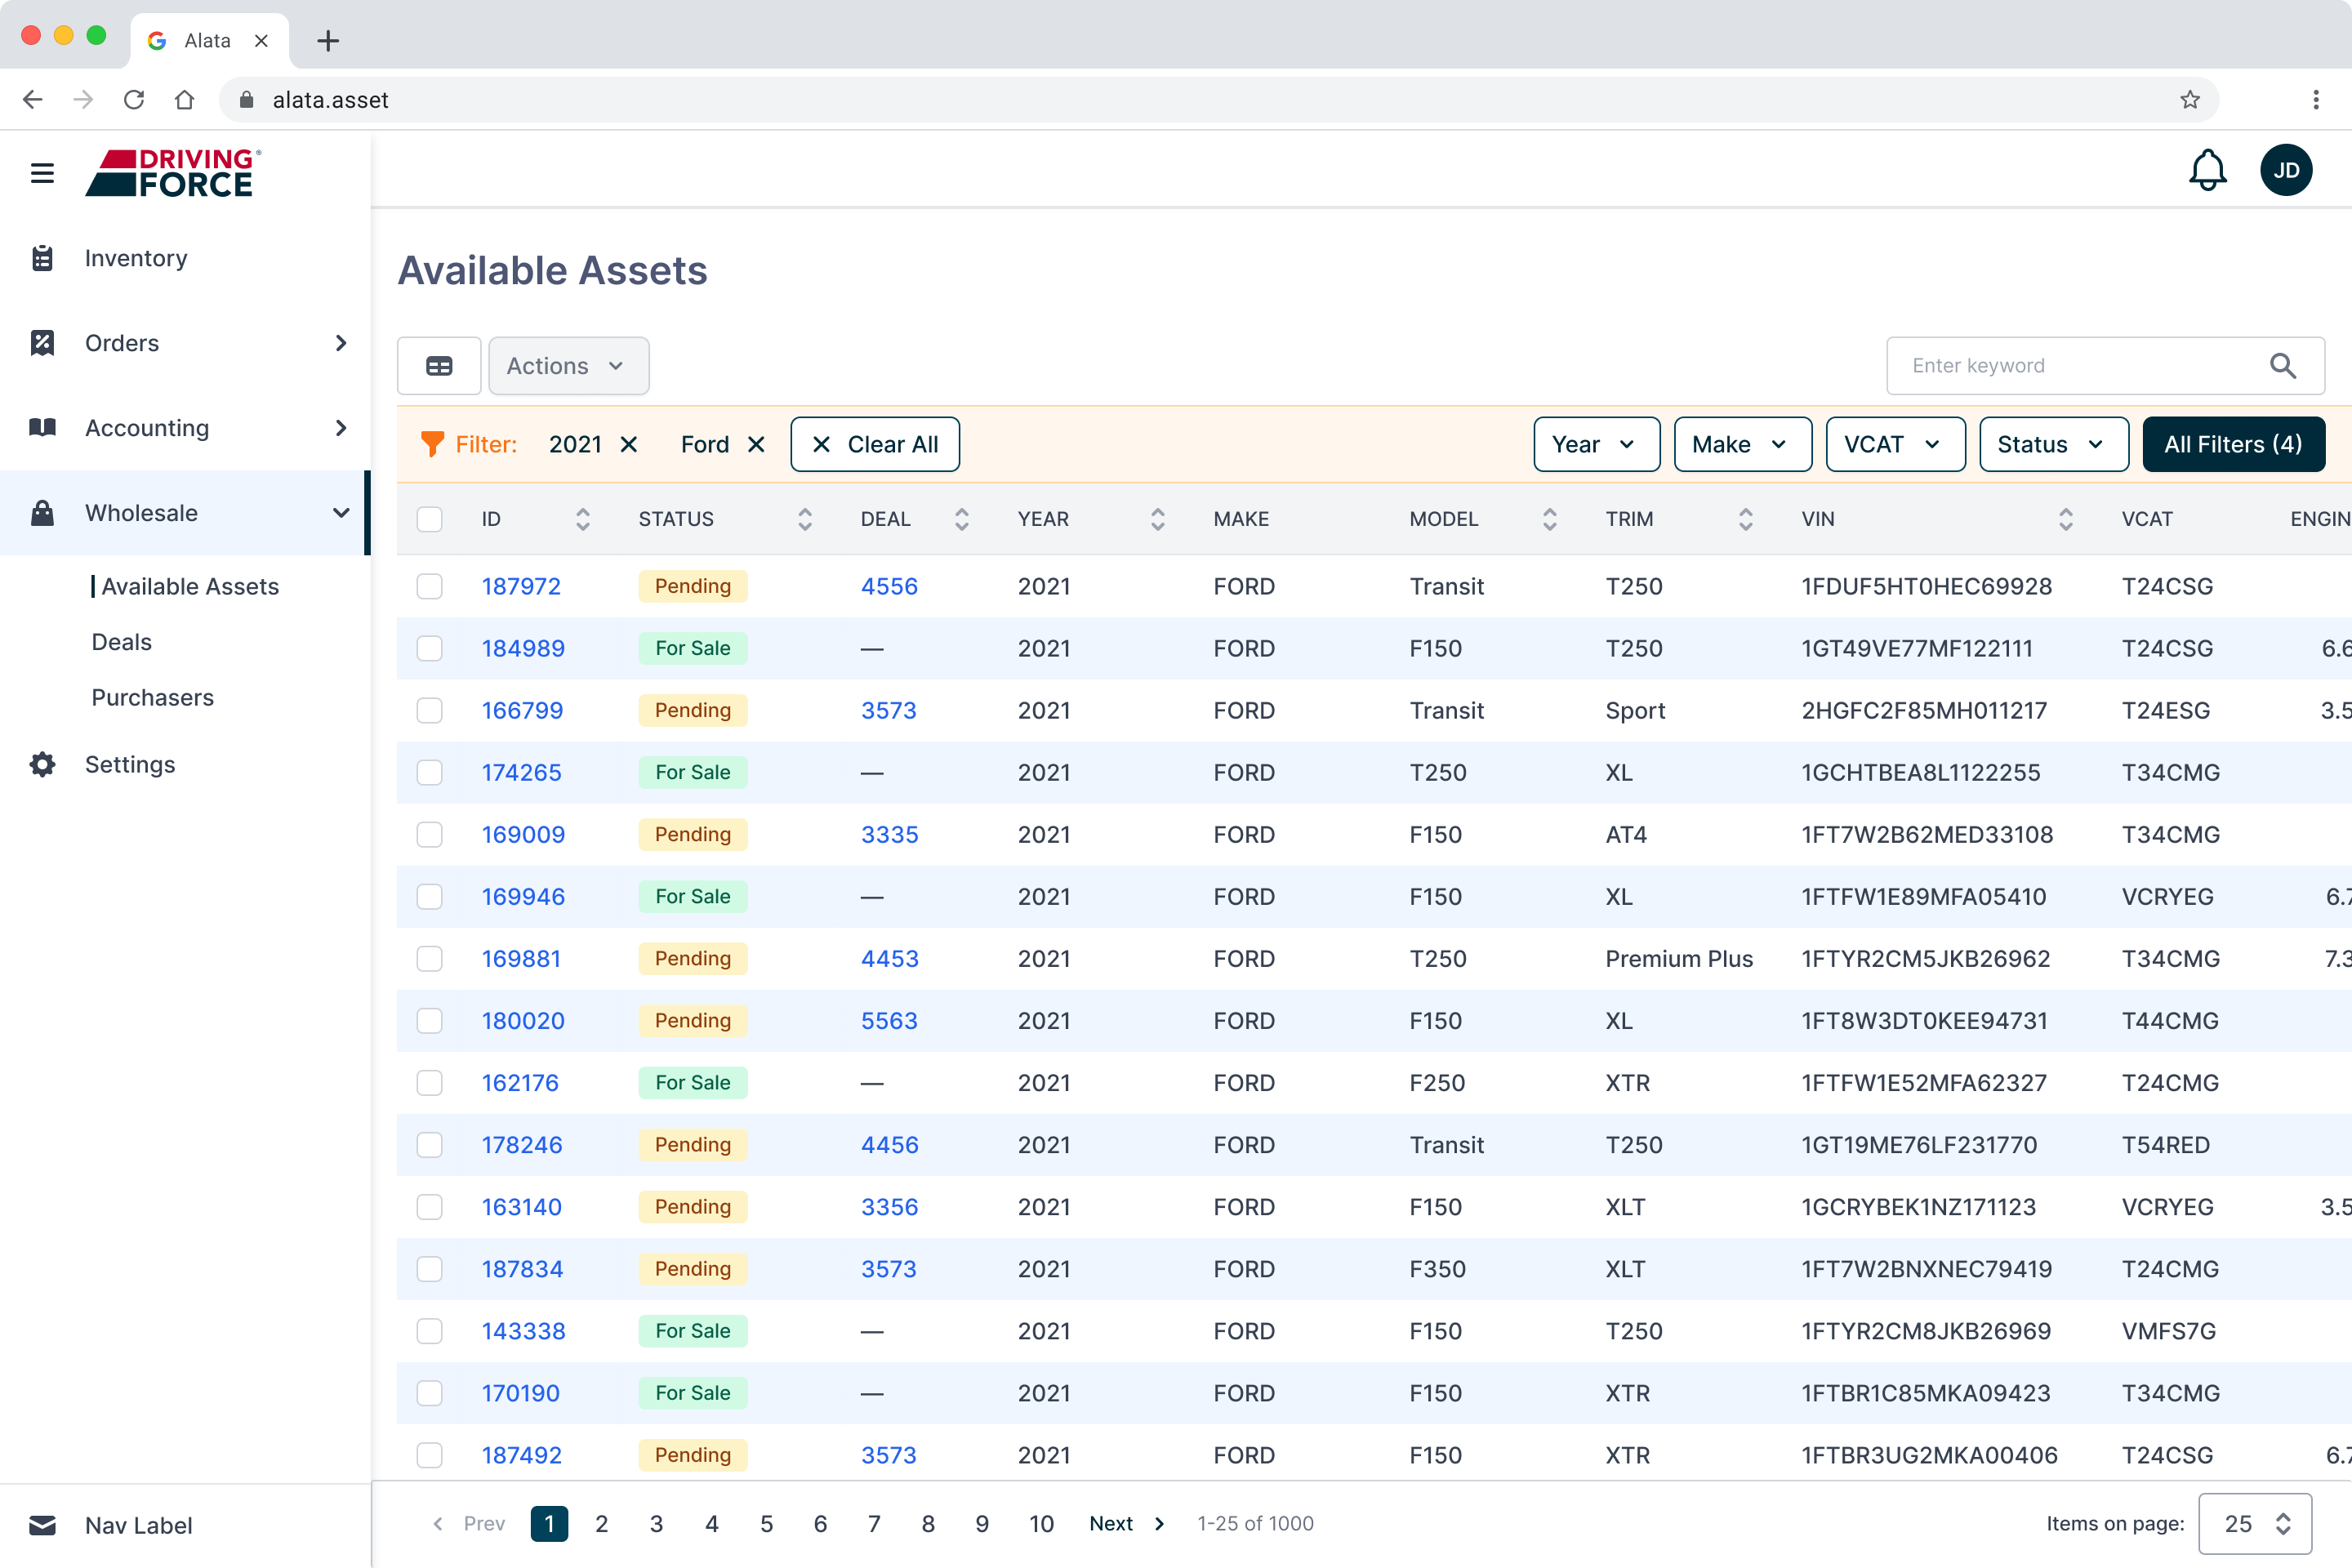Expand the Status filter dropdown
This screenshot has height=1568, width=2352.
2053,444
